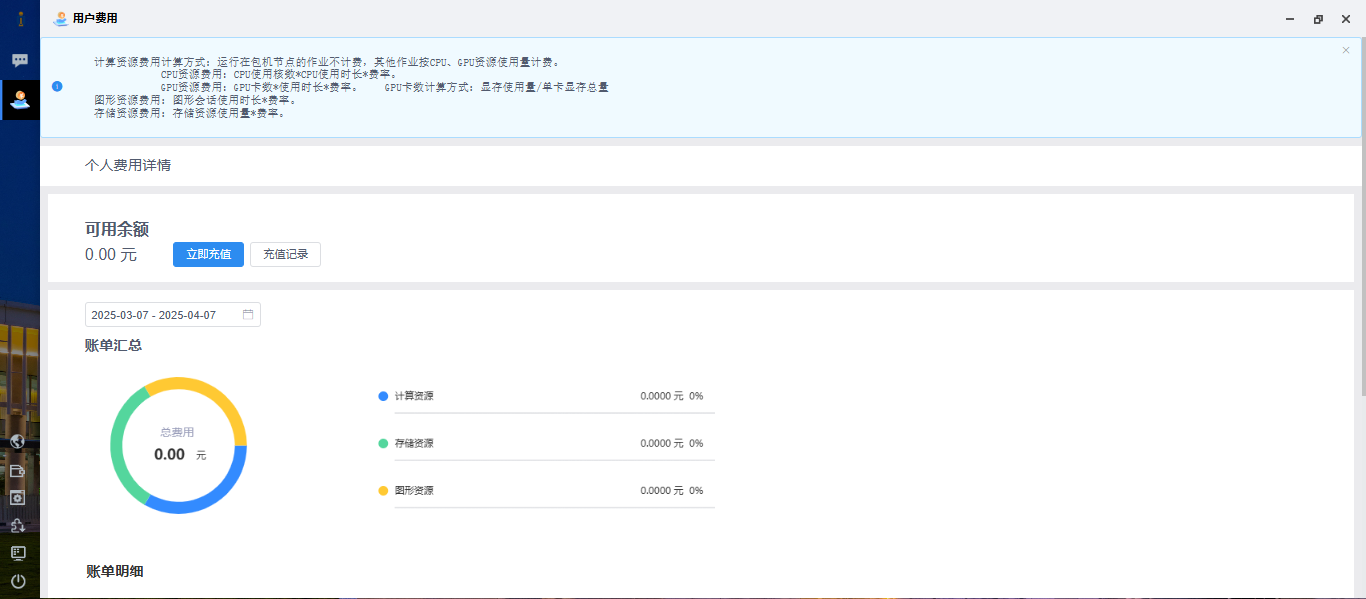Click the 可用余额 label
Image resolution: width=1366 pixels, height=599 pixels.
pos(117,229)
